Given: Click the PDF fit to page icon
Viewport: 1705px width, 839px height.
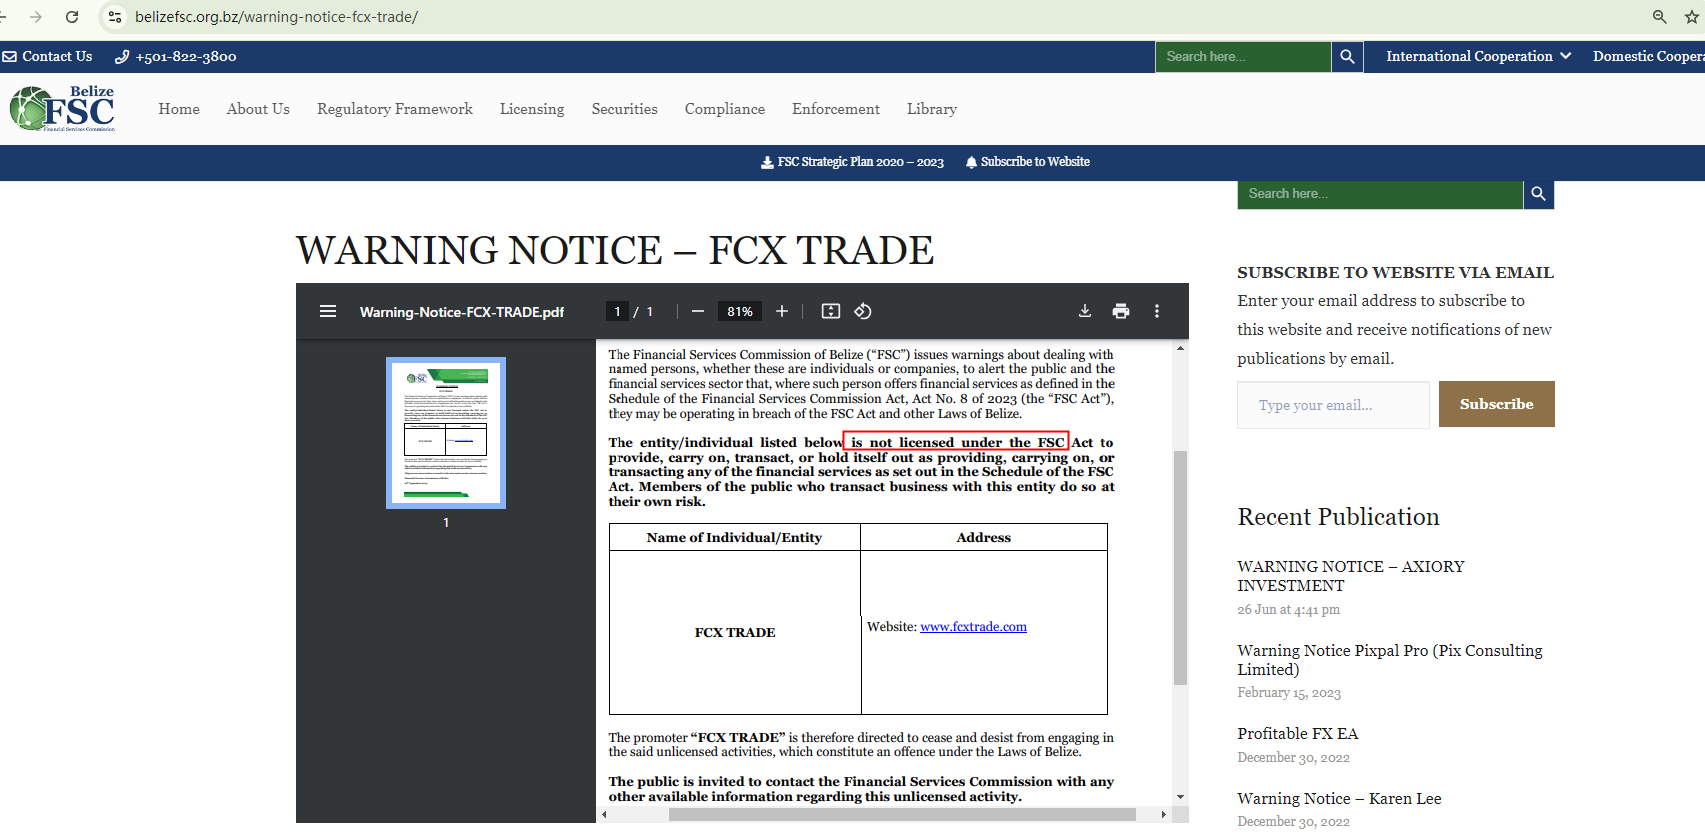Looking at the screenshot, I should (831, 312).
